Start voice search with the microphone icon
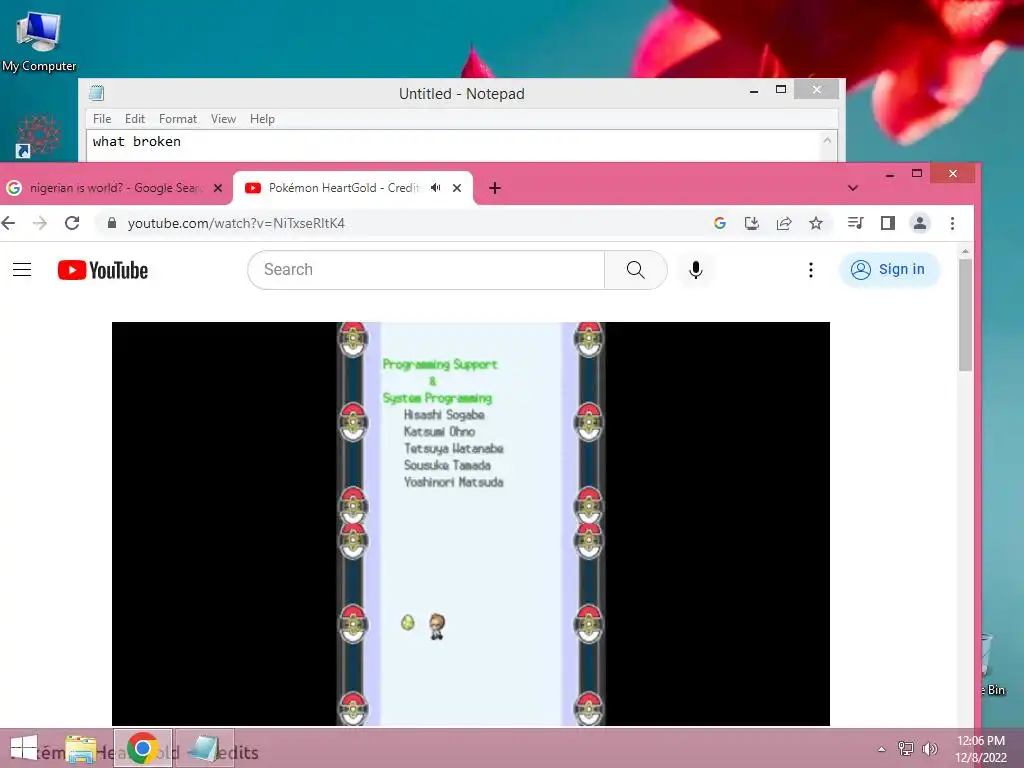This screenshot has height=768, width=1024. (x=696, y=270)
